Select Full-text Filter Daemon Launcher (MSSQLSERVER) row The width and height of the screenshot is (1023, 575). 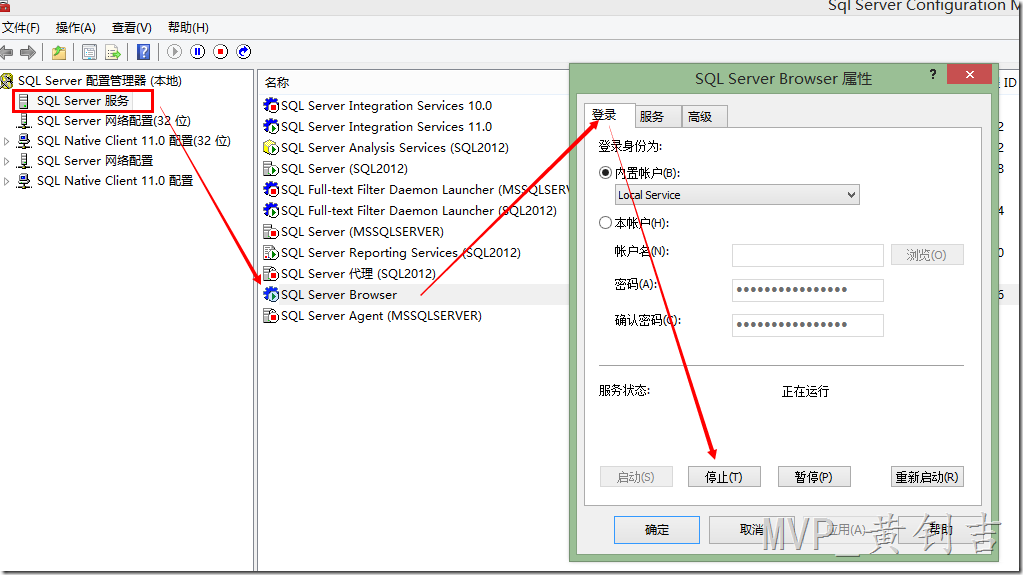pyautogui.click(x=415, y=190)
